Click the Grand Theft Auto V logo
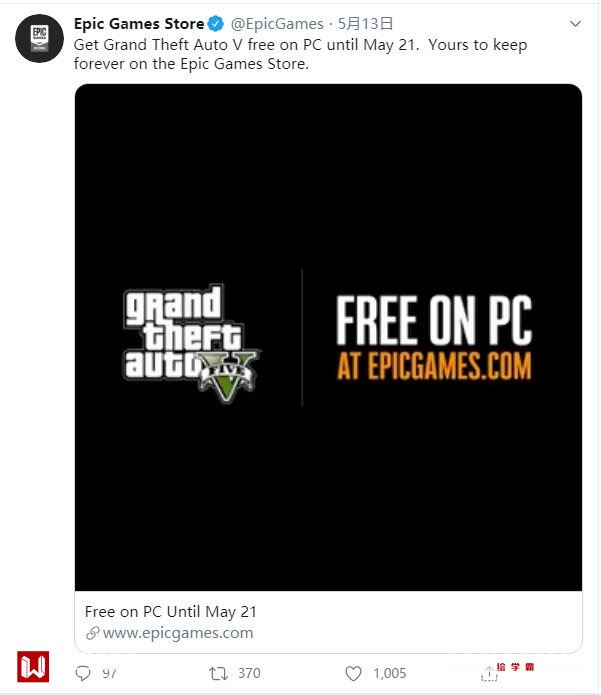 pos(191,343)
